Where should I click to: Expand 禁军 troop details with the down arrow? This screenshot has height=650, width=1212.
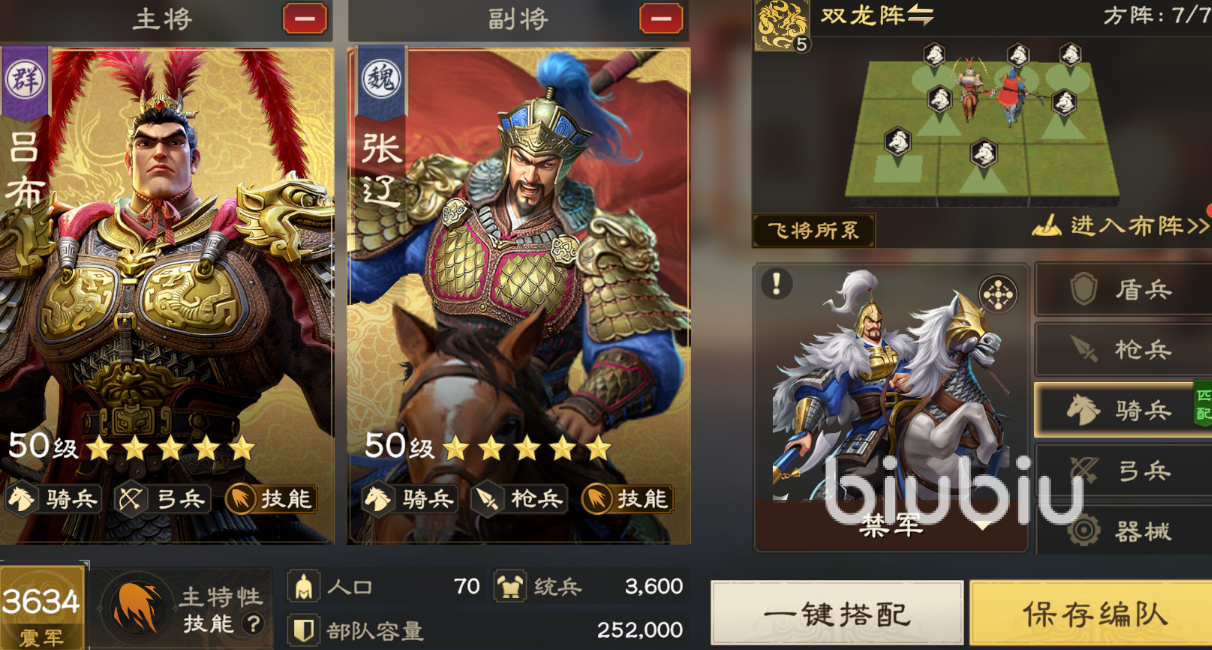(983, 525)
